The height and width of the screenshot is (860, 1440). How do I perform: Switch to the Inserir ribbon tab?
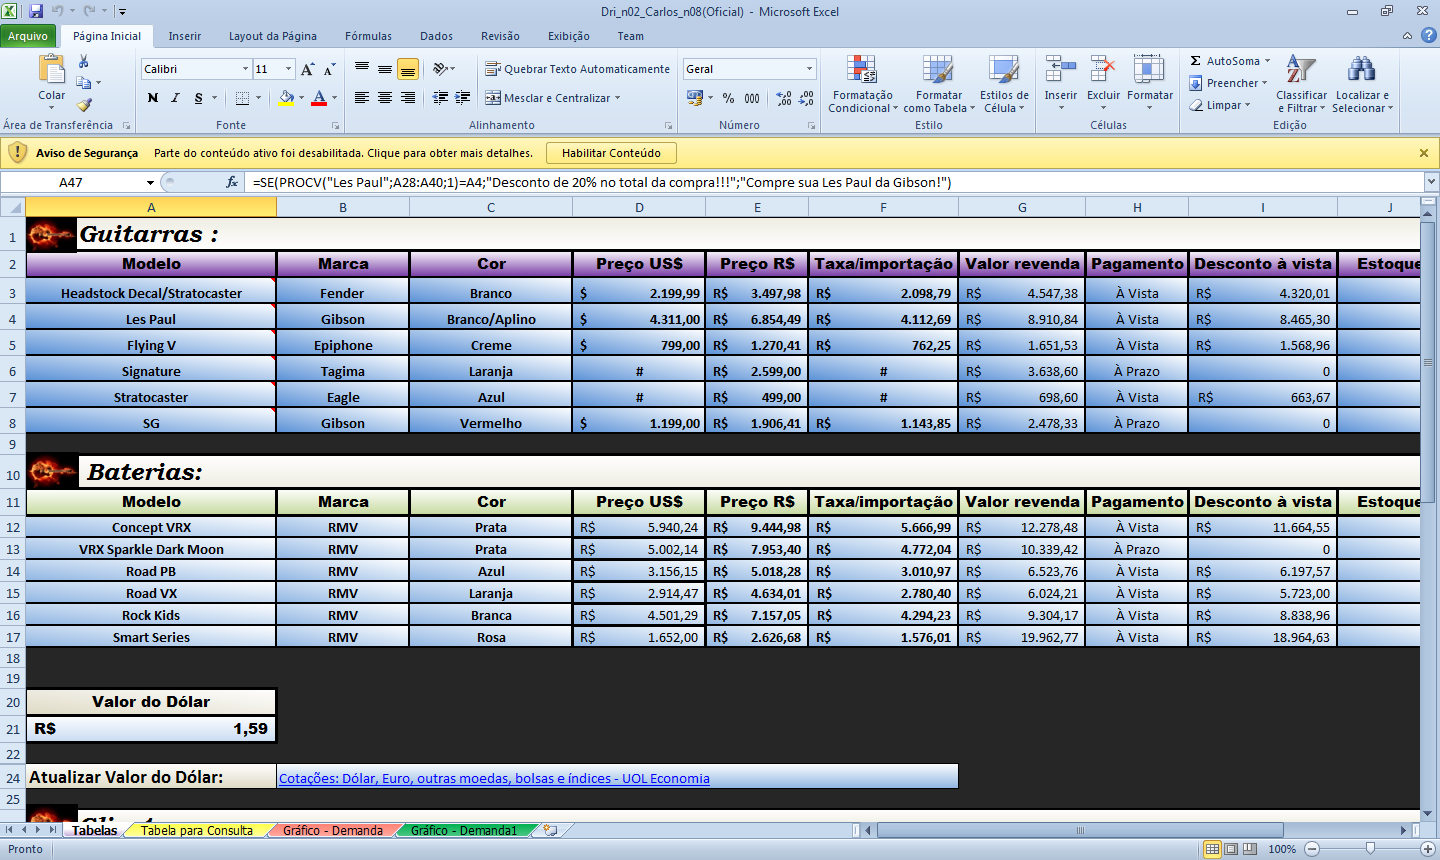click(185, 36)
